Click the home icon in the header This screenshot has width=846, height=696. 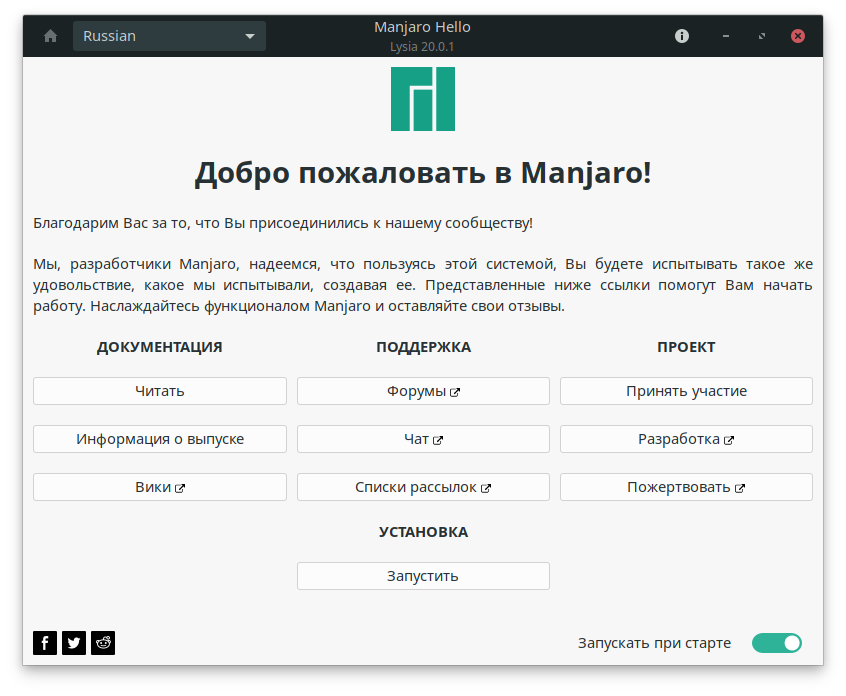pos(50,36)
